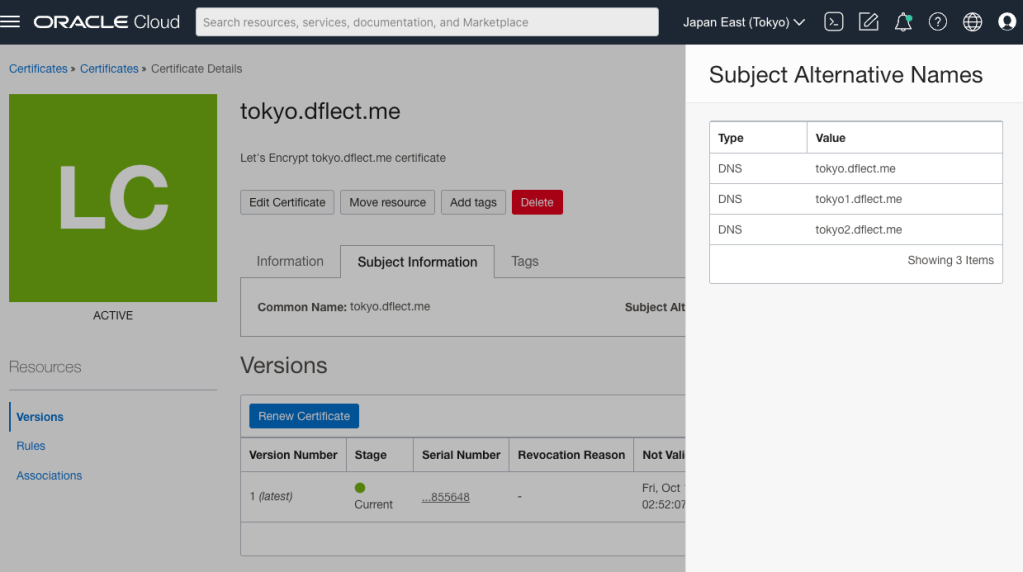Click the Oracle Cloud logo

tap(107, 22)
